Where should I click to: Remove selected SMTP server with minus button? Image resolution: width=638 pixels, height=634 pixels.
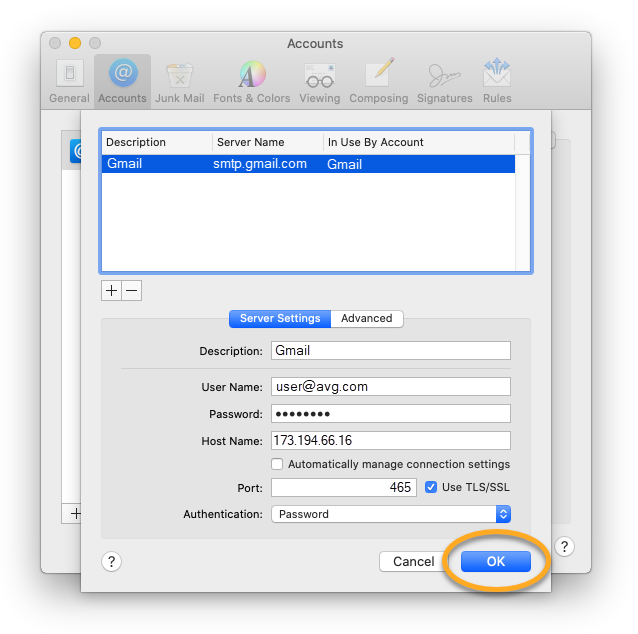(132, 291)
